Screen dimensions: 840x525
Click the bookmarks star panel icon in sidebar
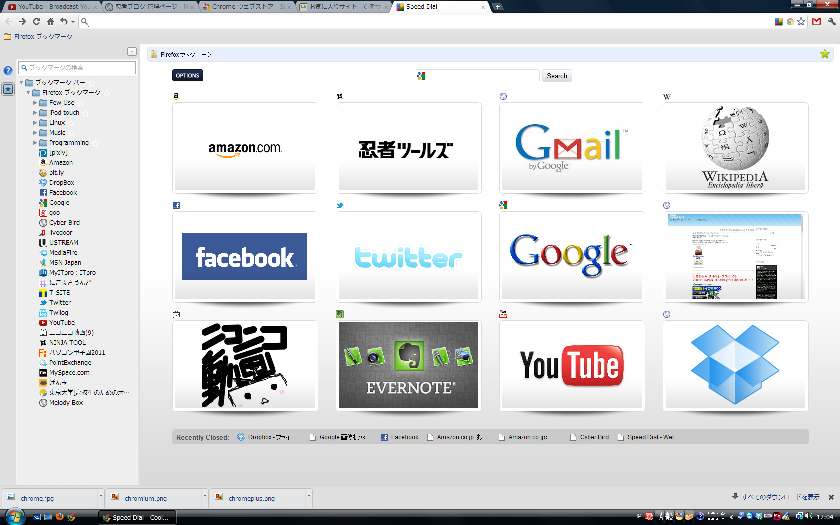pyautogui.click(x=8, y=89)
